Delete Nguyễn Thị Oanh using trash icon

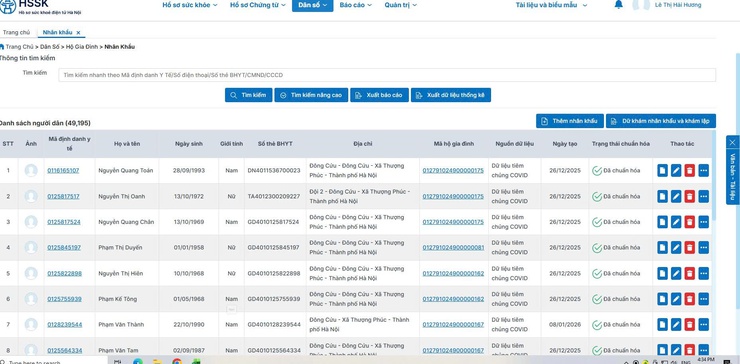coord(690,196)
